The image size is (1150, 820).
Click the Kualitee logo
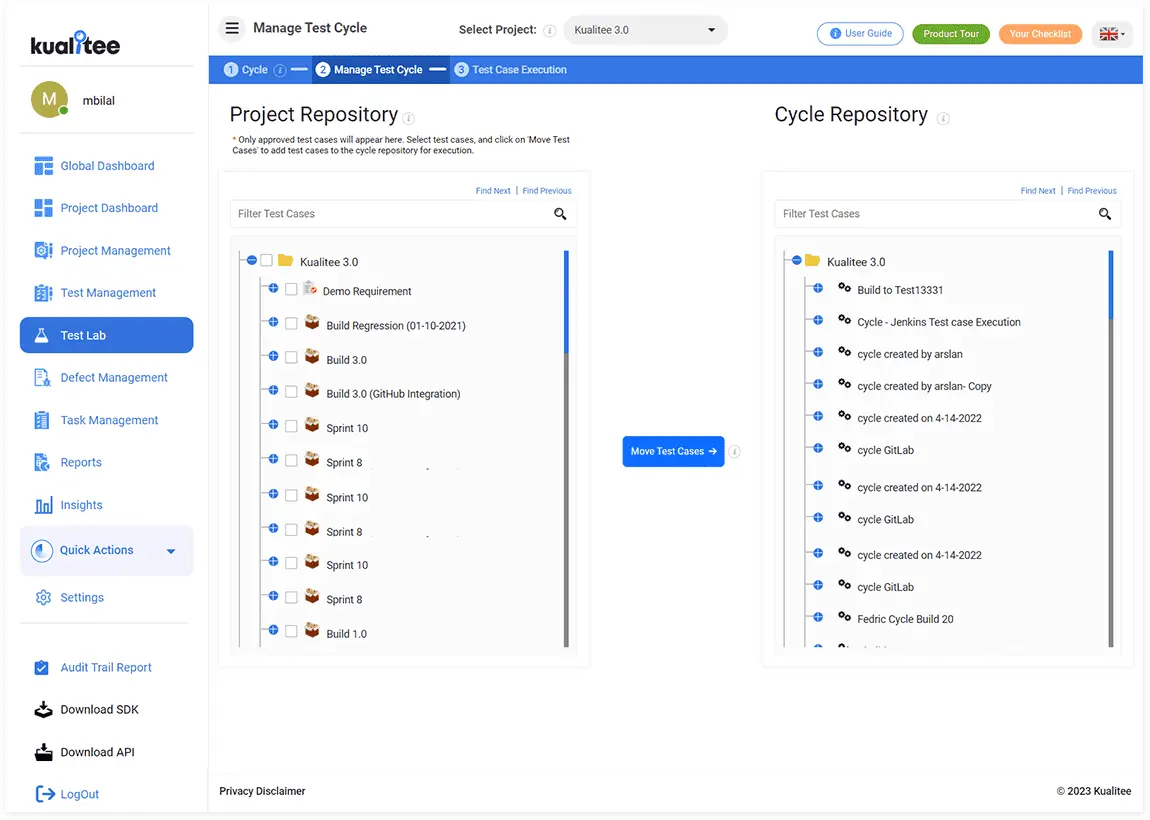(x=75, y=44)
